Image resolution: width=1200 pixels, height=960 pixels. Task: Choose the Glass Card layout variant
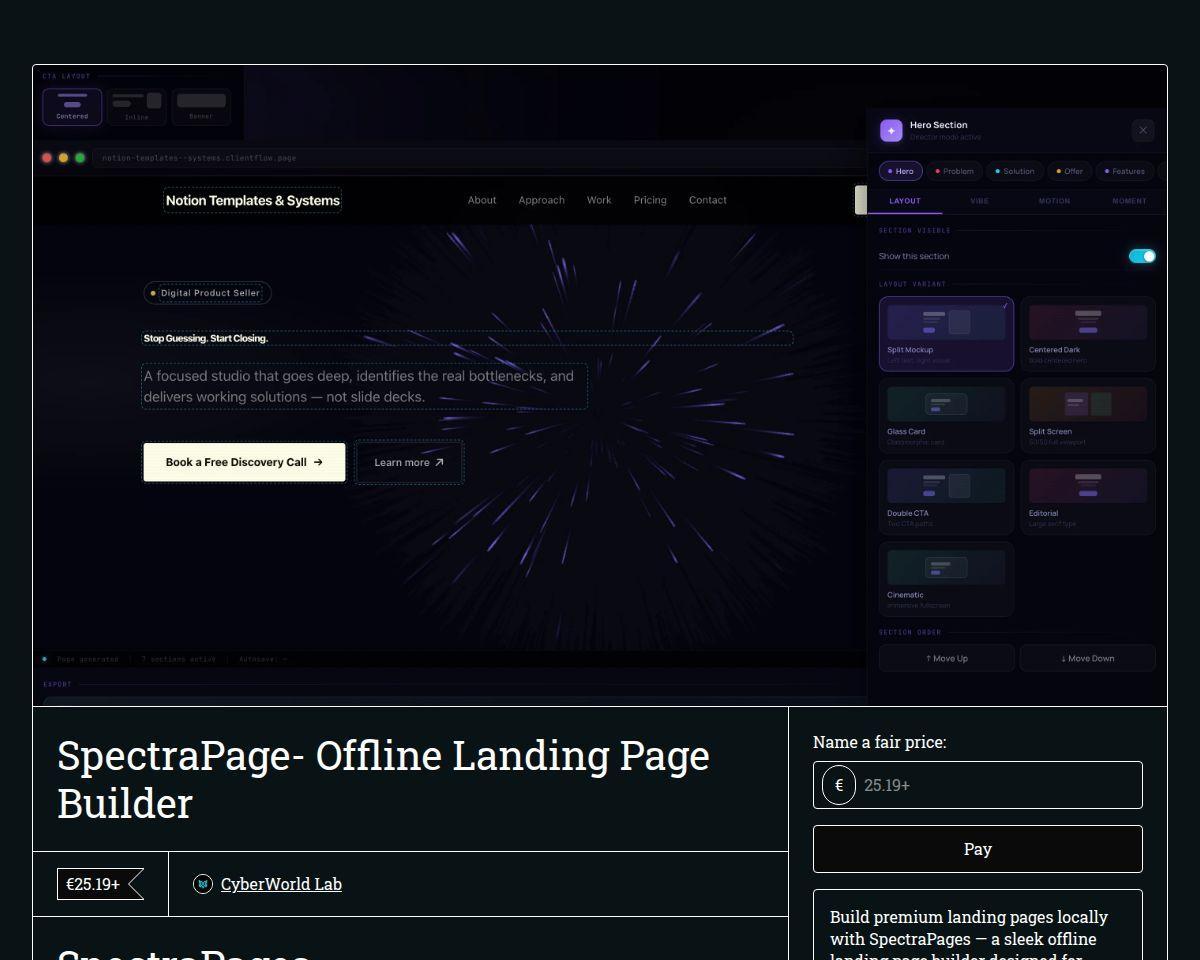tap(946, 416)
